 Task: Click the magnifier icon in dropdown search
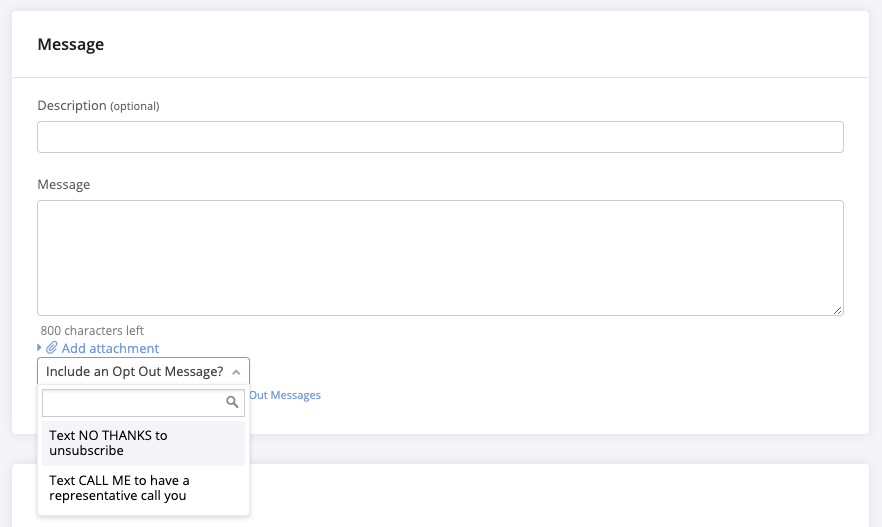pos(232,403)
